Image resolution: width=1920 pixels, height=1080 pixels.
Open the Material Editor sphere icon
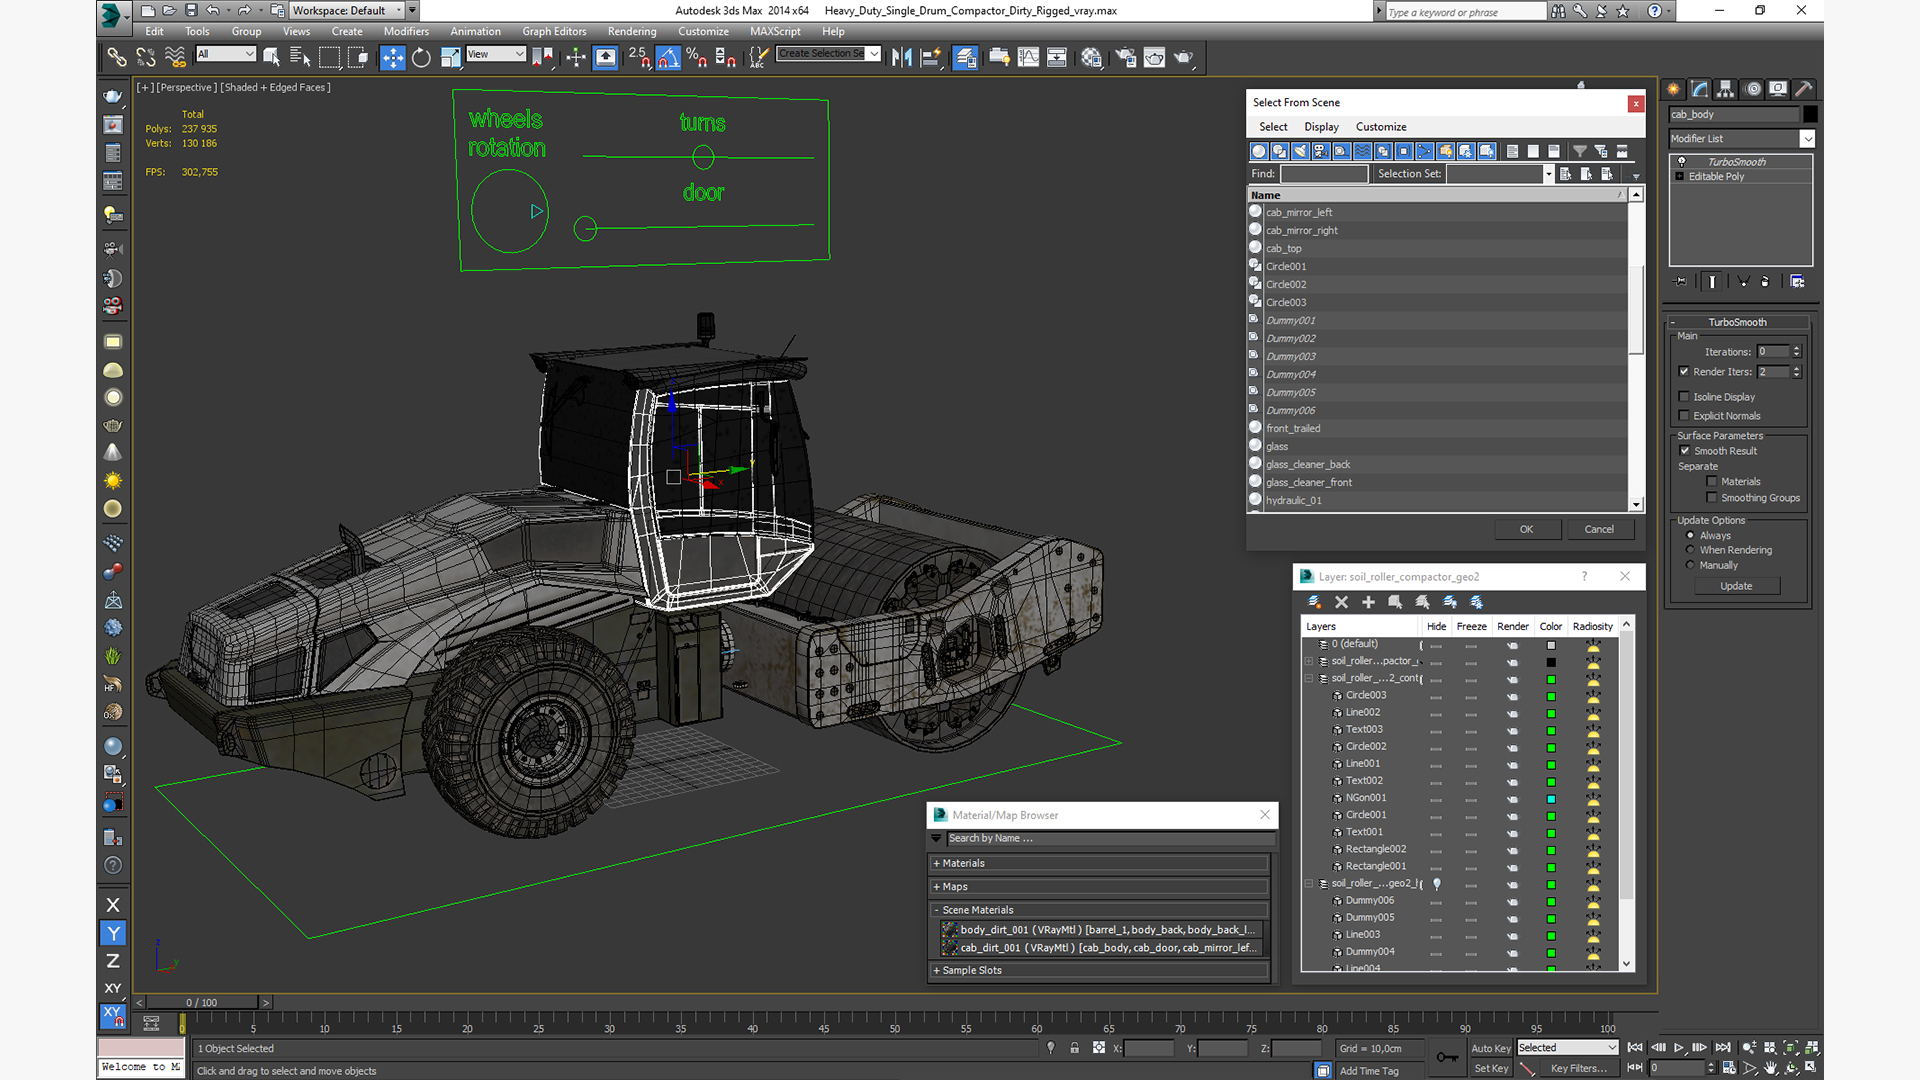[1091, 57]
